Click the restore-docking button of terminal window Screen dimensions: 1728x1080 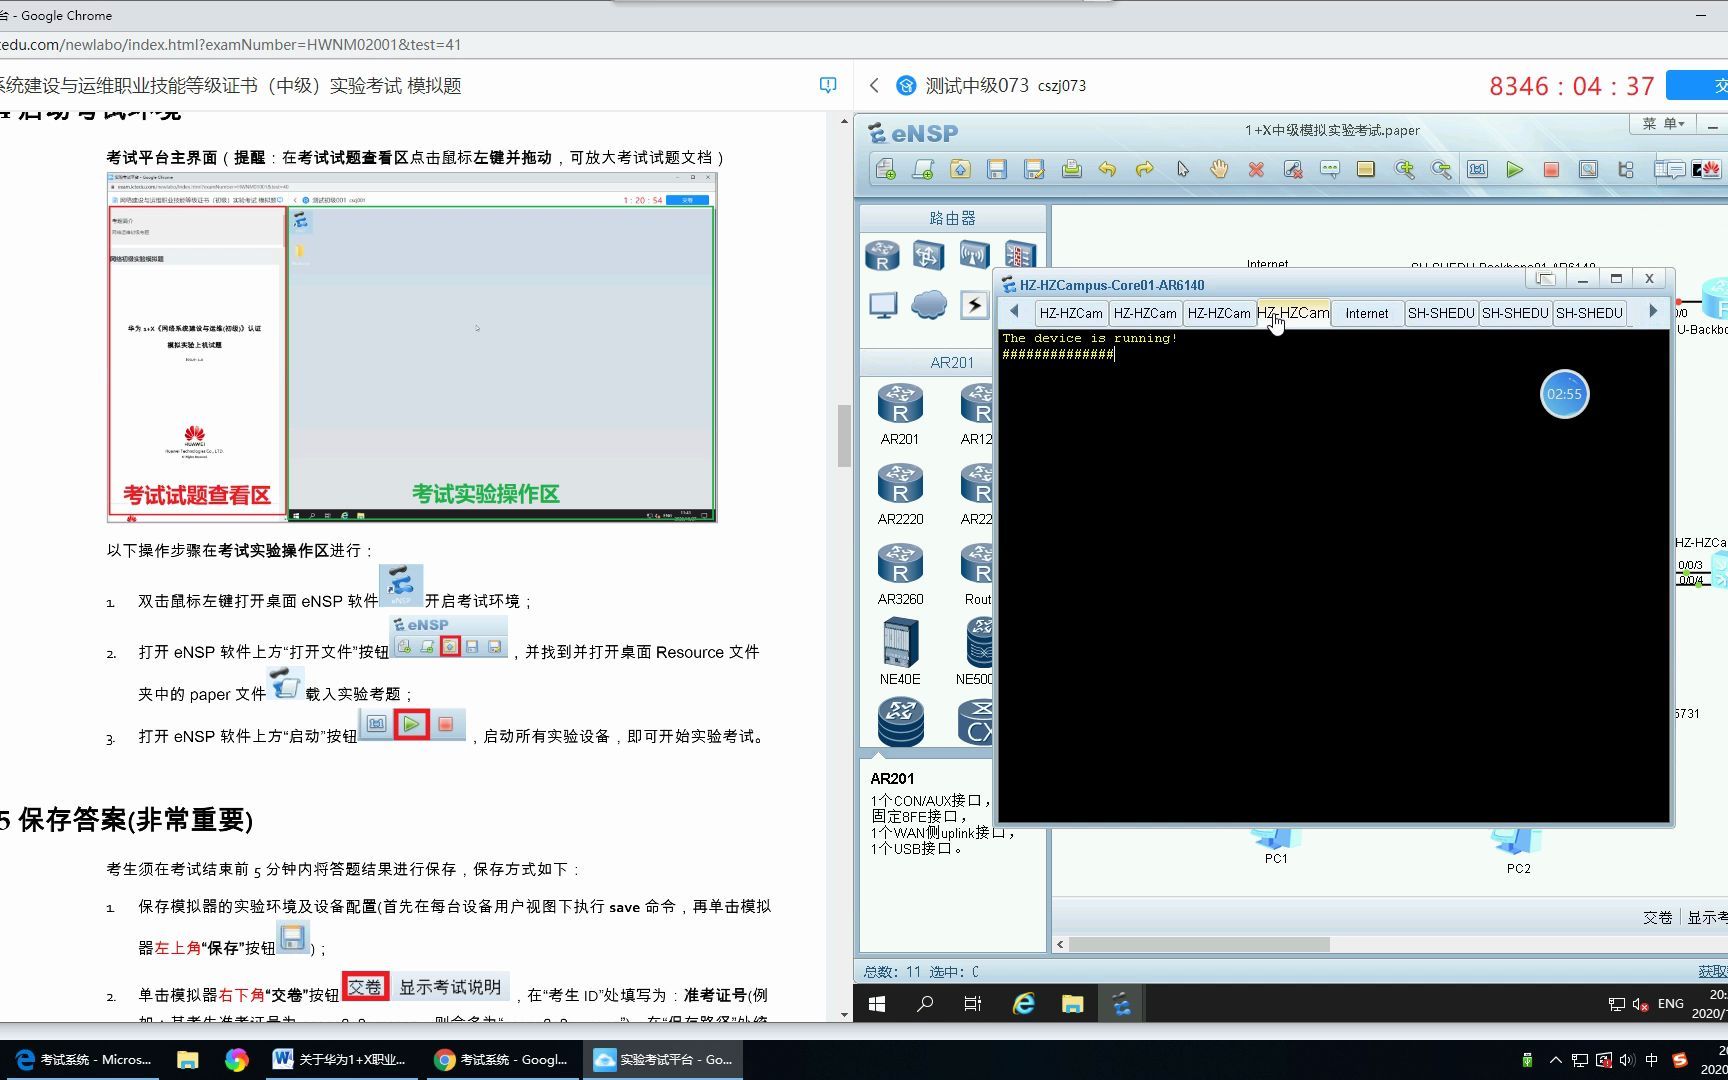click(x=1546, y=279)
